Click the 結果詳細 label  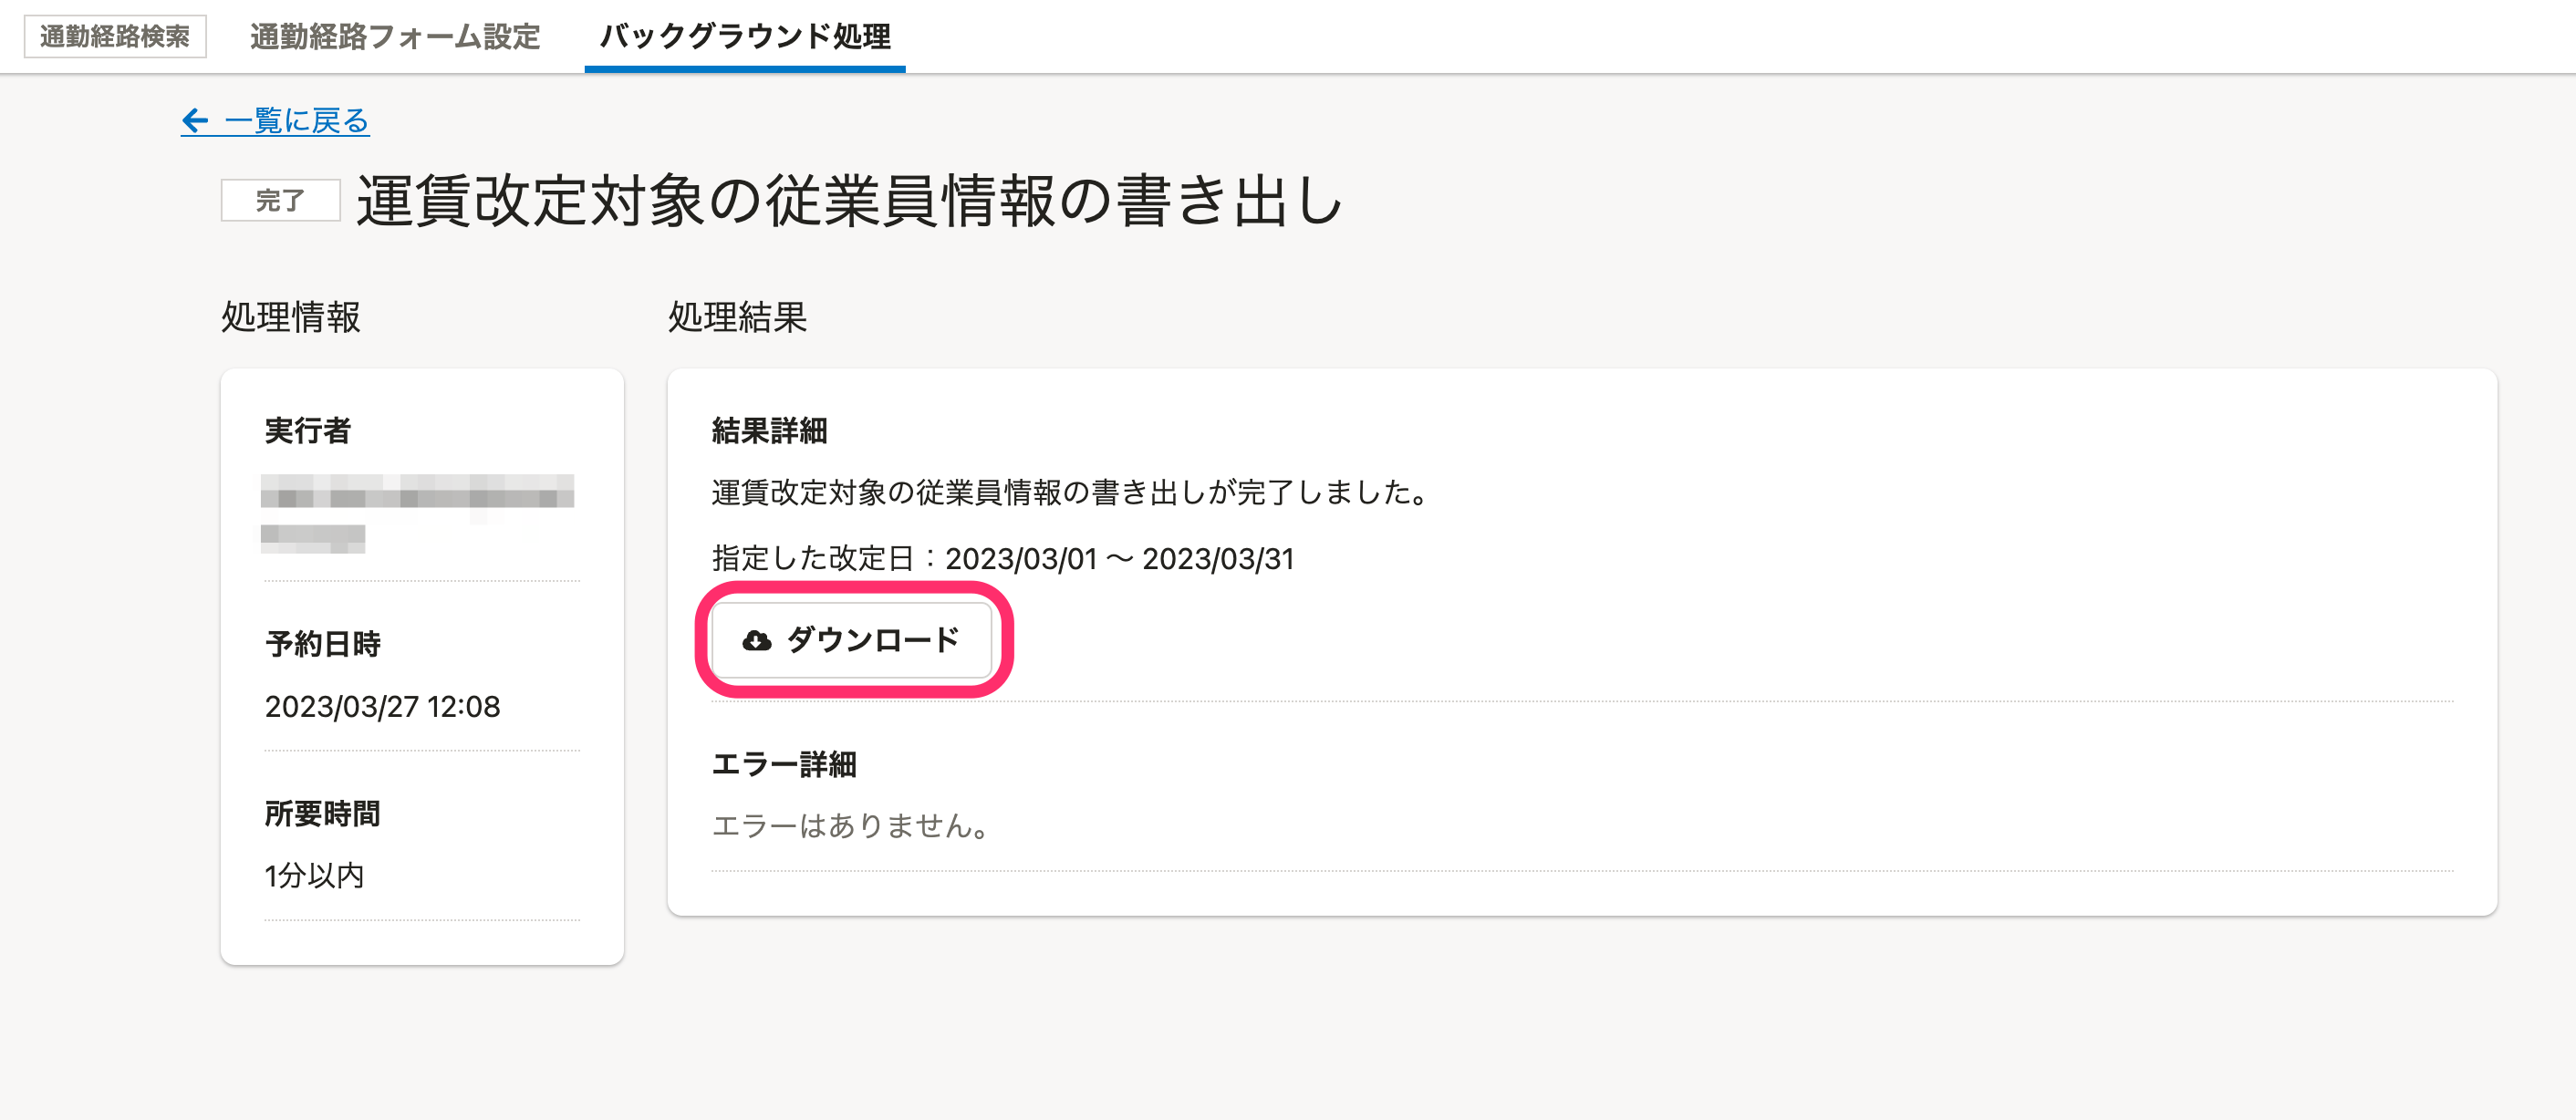tap(770, 431)
